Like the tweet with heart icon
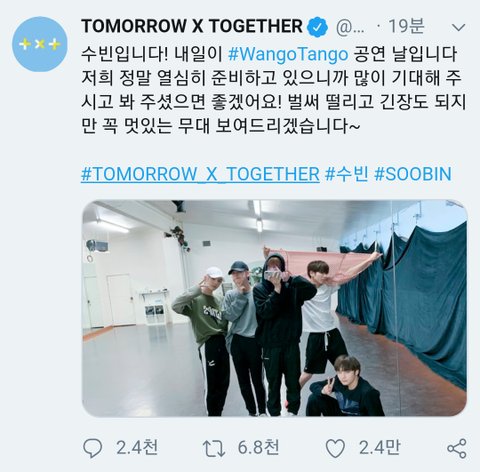This screenshot has width=480, height=472. 335,448
